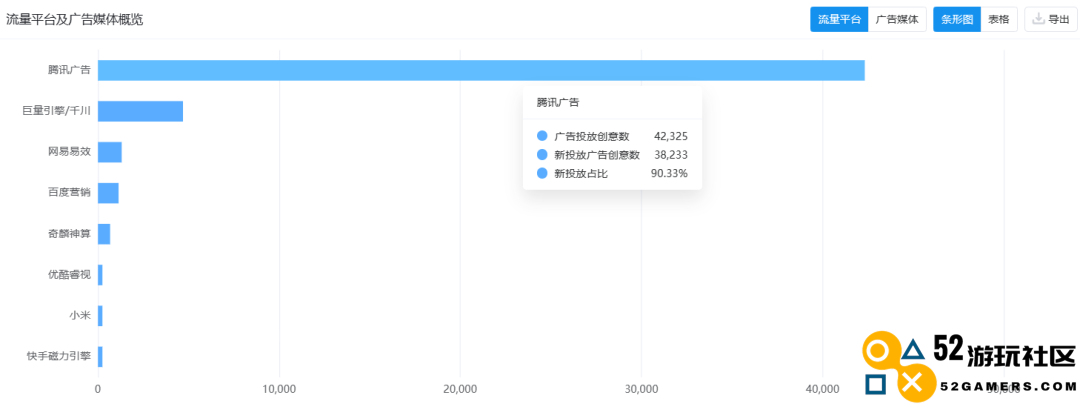Click tooltip value 42,325
Image resolution: width=1080 pixels, height=404 pixels.
tap(671, 136)
